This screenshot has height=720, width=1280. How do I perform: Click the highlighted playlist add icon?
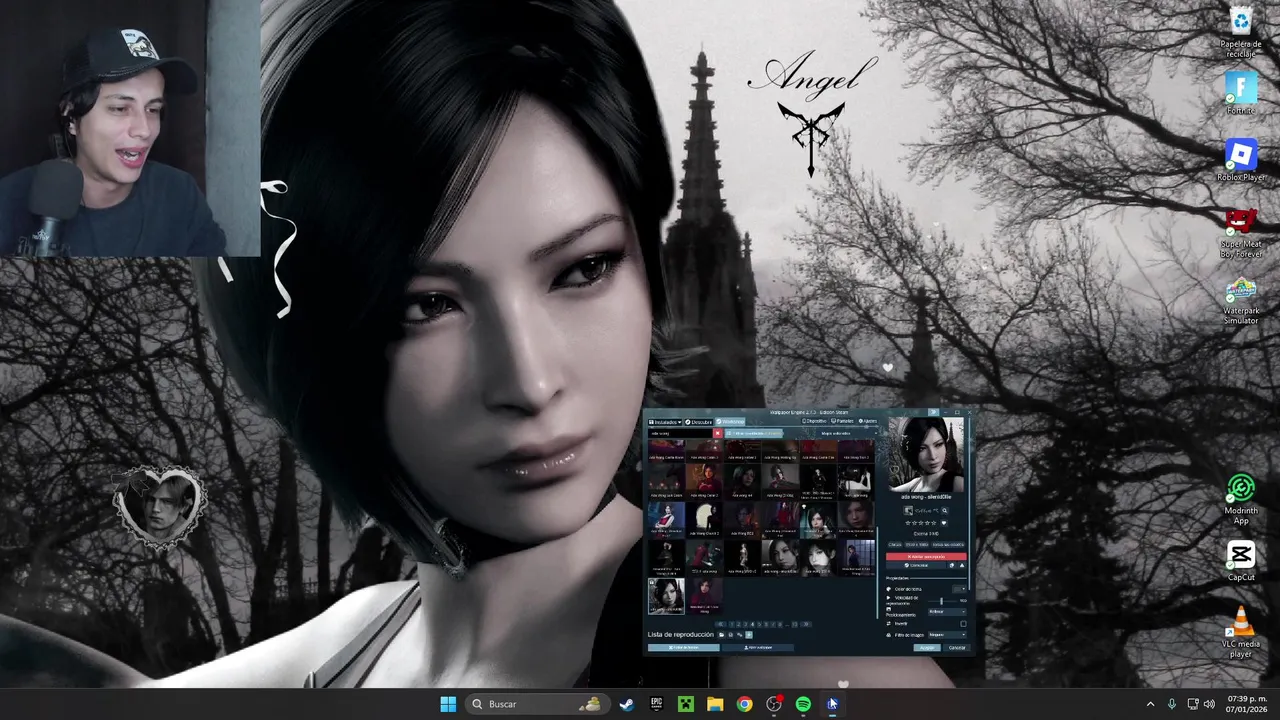click(749, 635)
